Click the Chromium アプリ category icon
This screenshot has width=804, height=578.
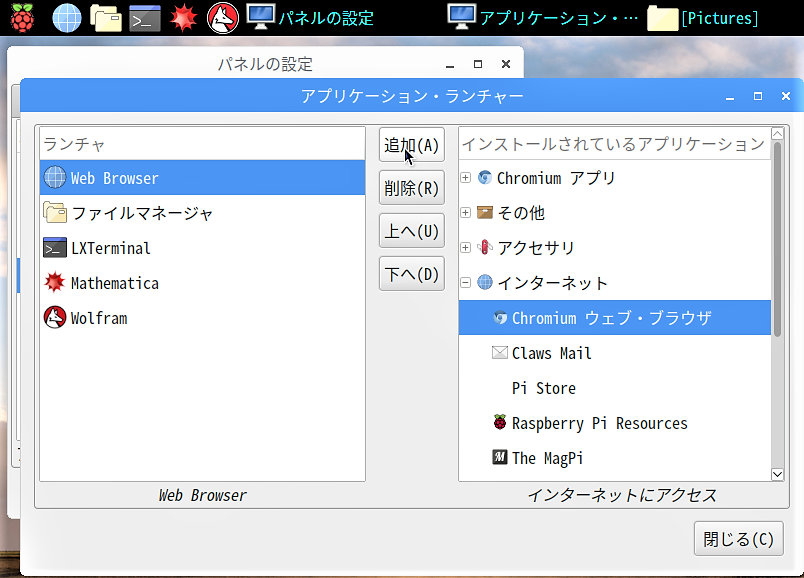coord(485,177)
